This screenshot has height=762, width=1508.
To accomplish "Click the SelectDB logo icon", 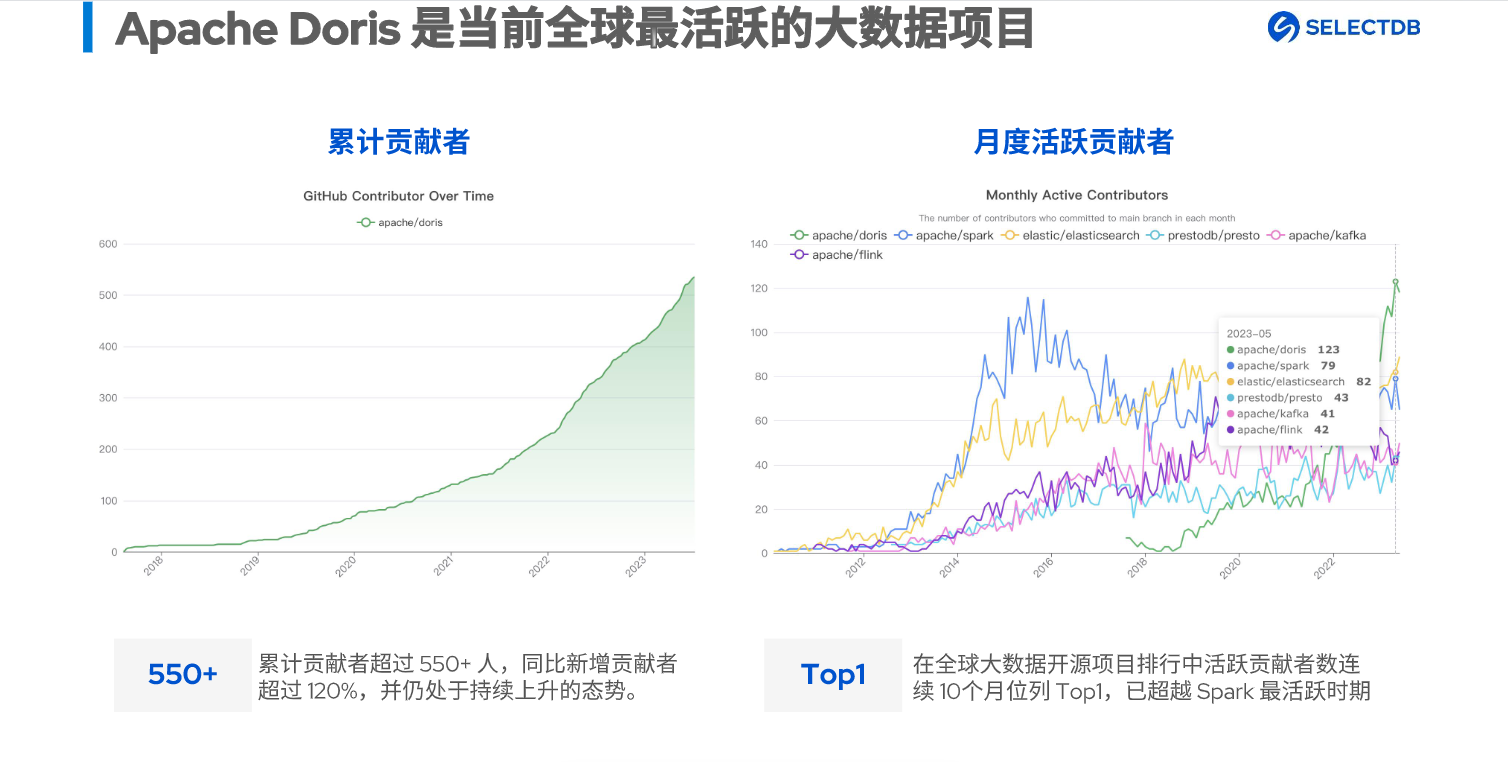I will click(1283, 28).
